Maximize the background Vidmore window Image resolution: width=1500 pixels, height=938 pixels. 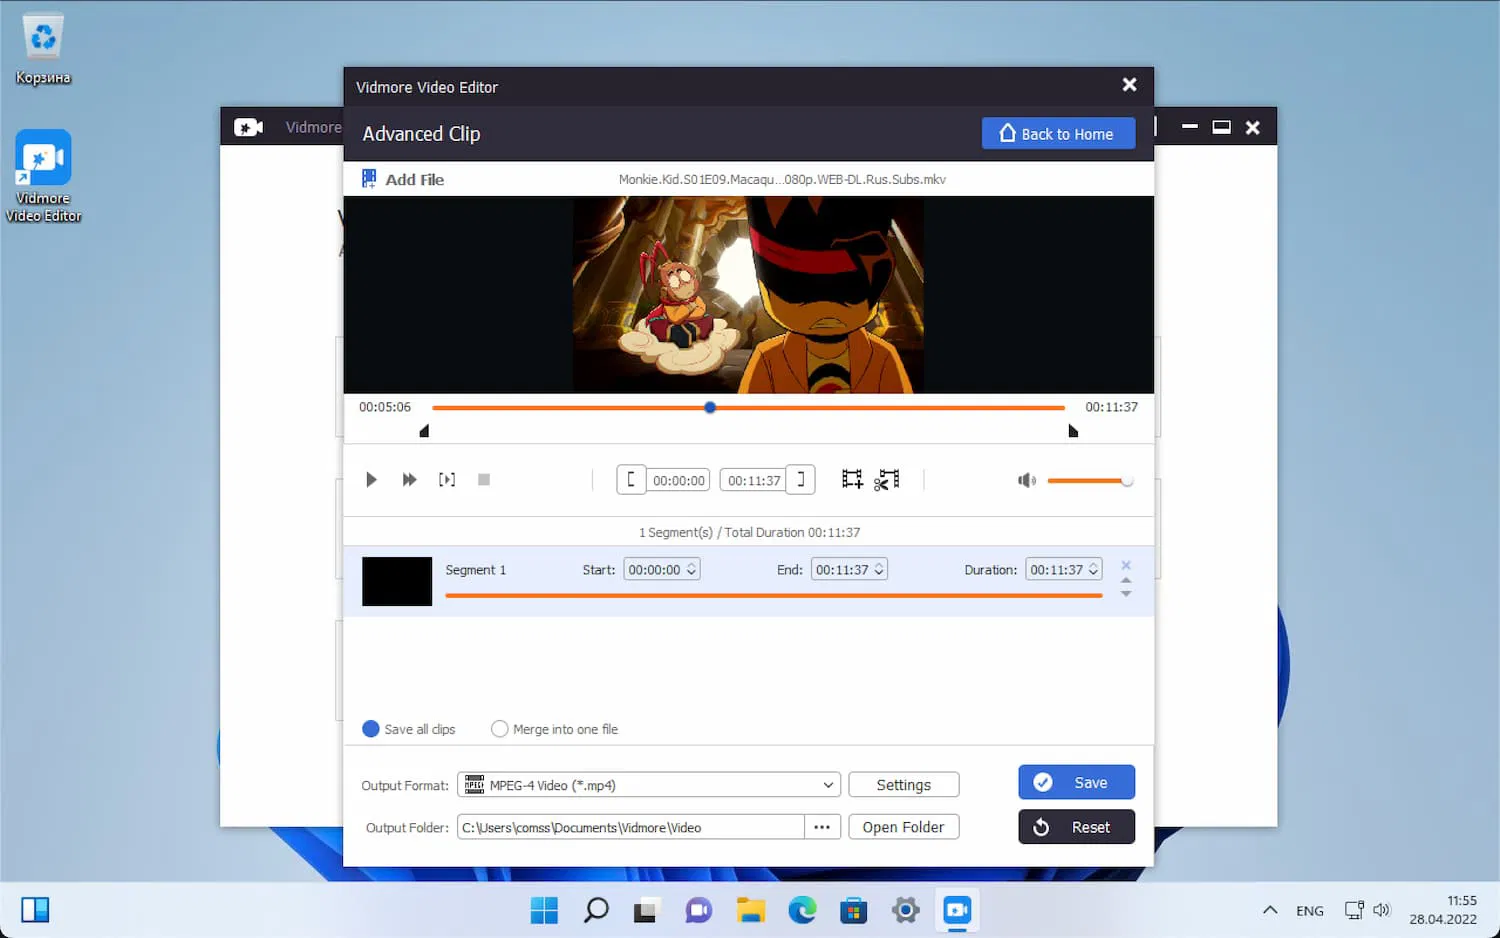pos(1221,127)
